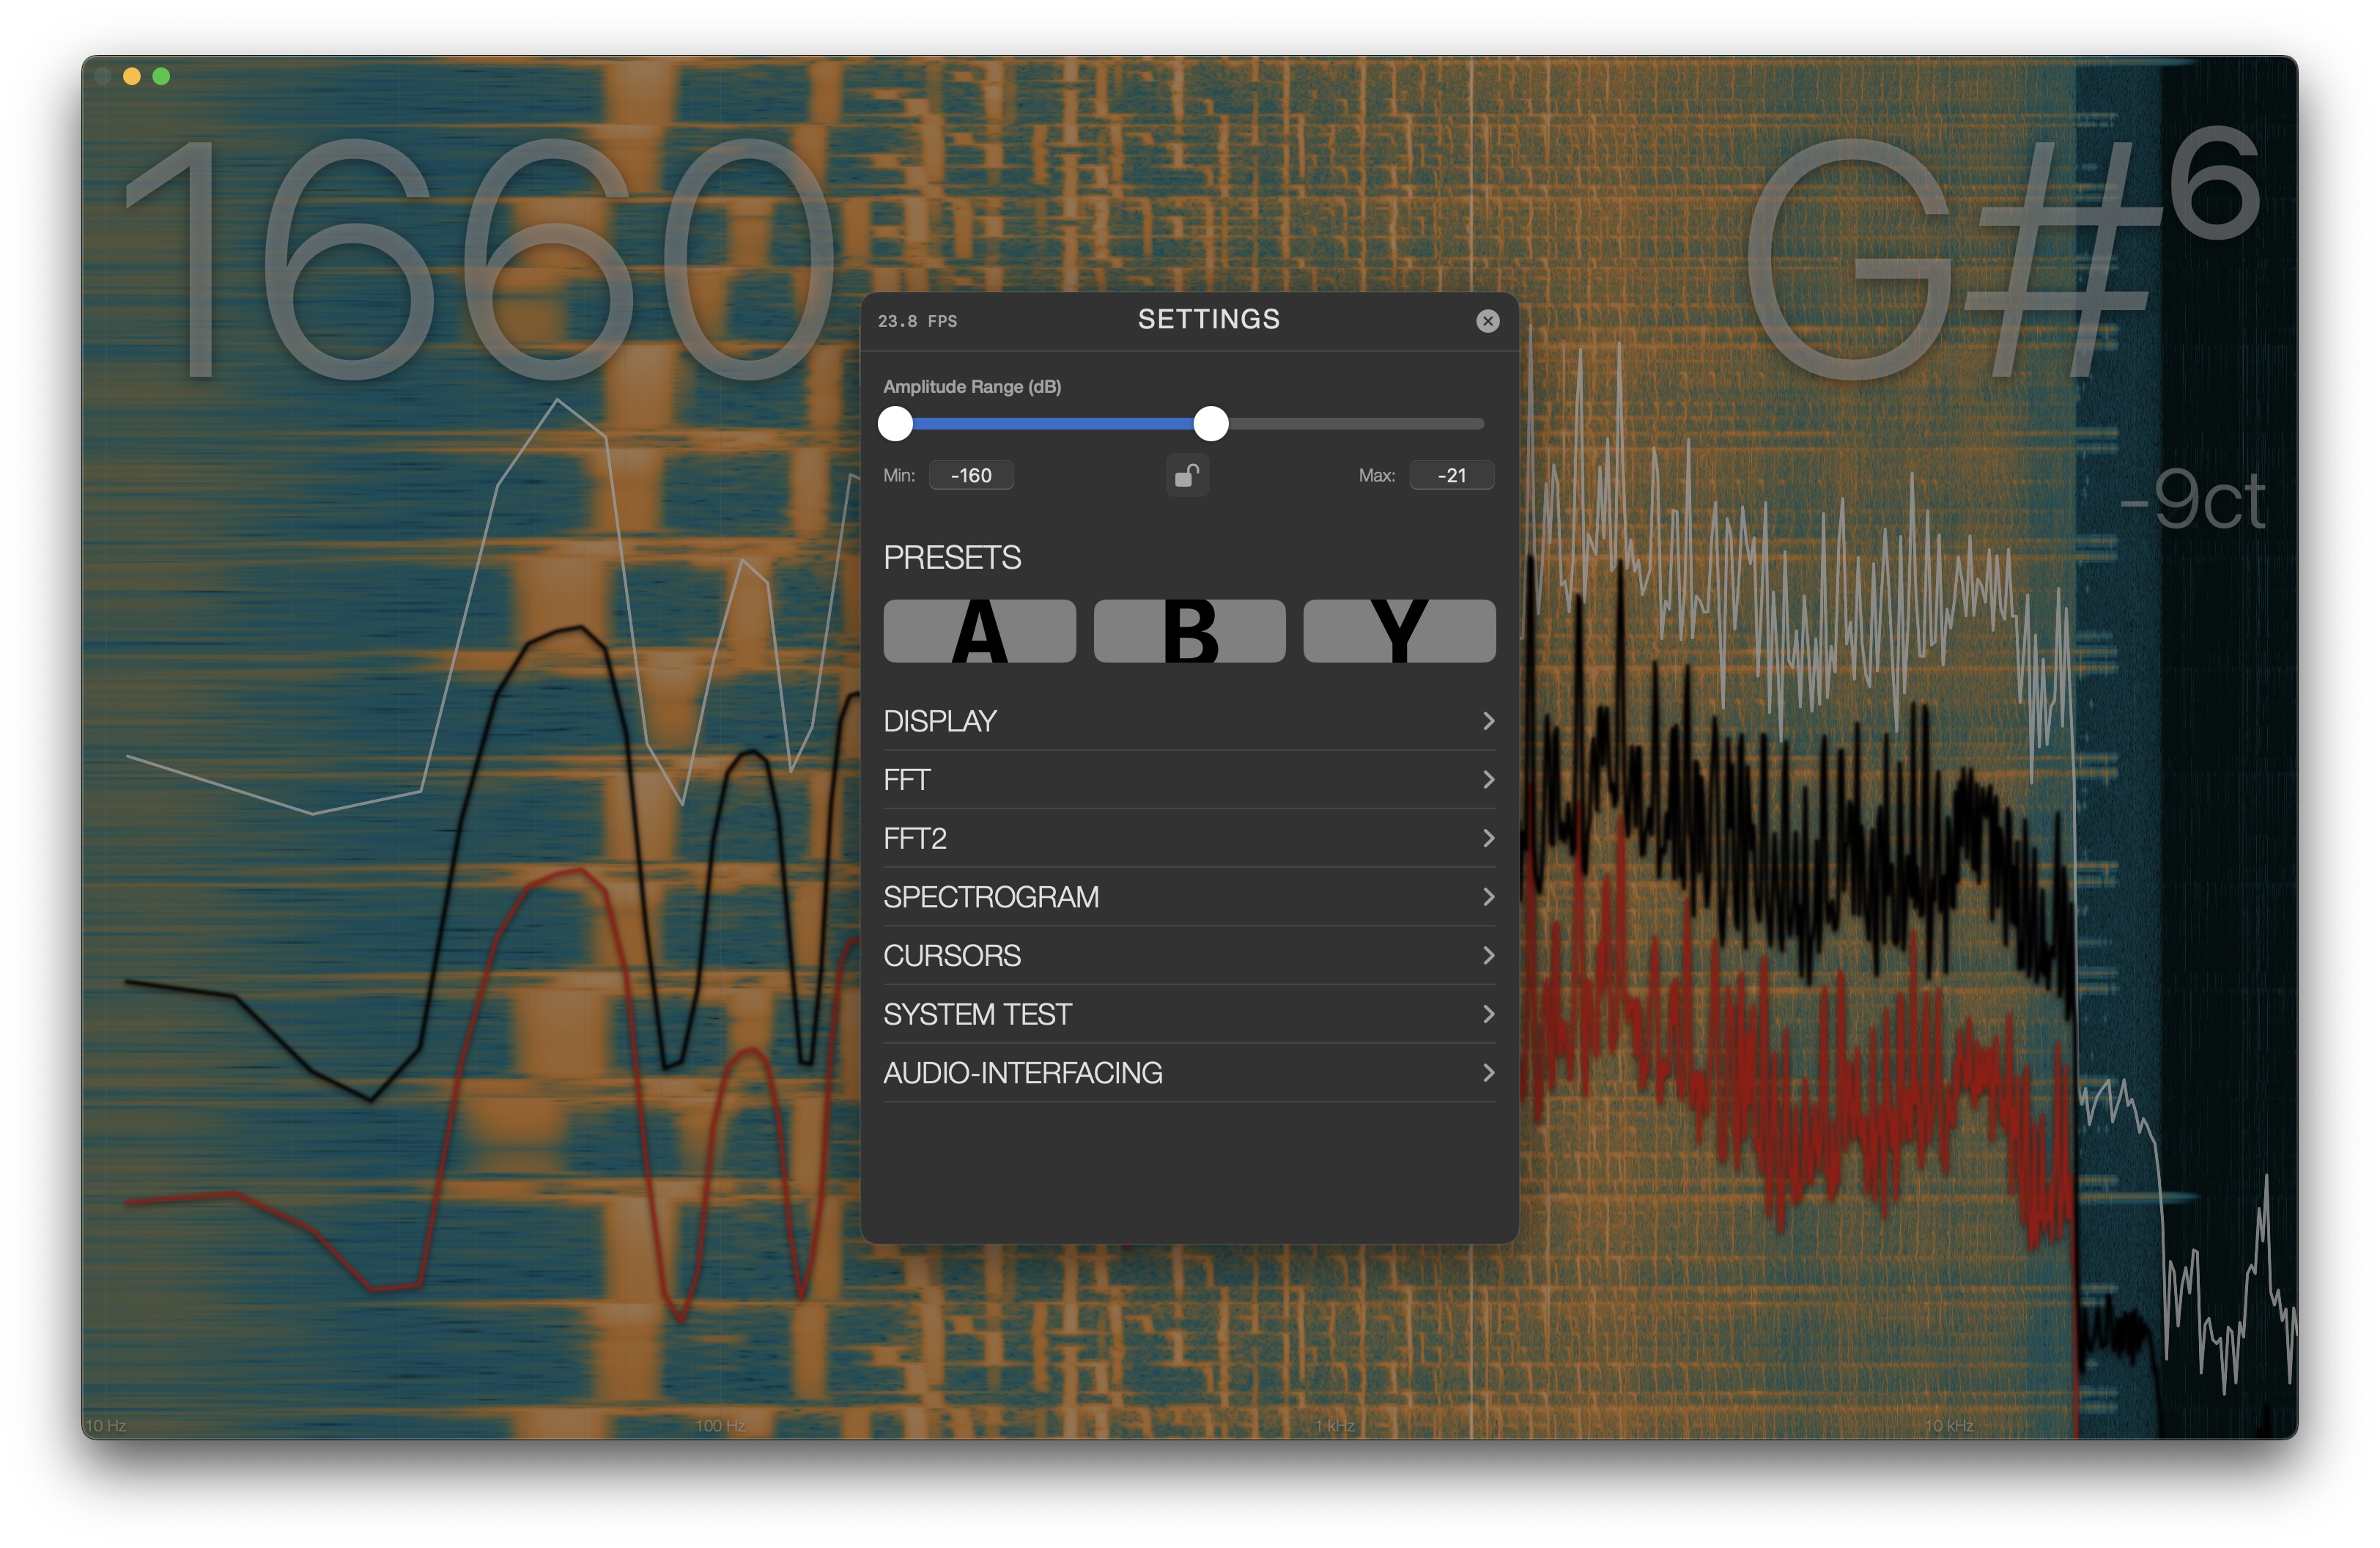Click the FFT section arrow icon

1488,779
